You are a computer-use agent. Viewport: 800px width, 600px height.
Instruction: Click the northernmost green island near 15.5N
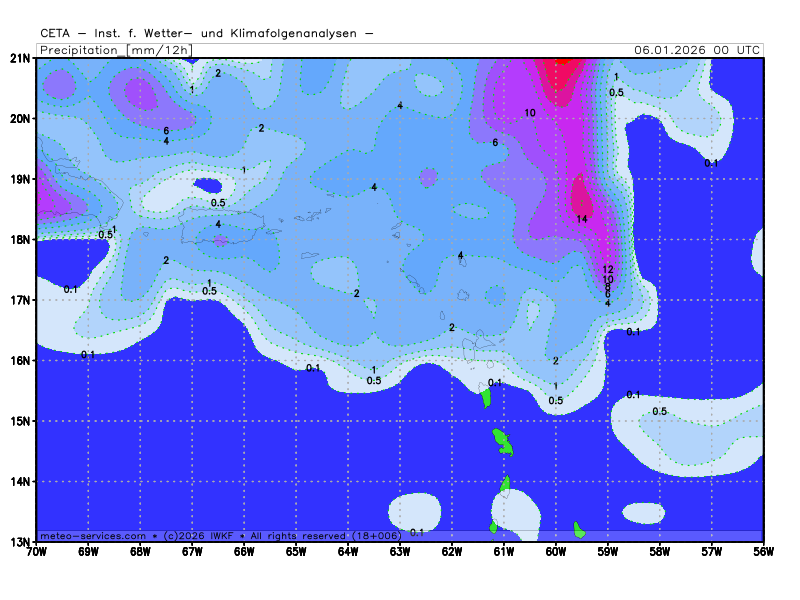point(486,398)
